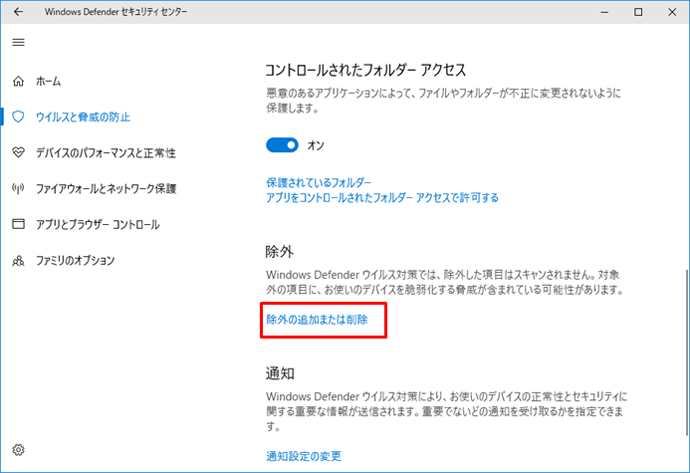690x473 pixels.
Task: Click アプリをコントロールされたフォルダー アクセスで許可する link
Action: pyautogui.click(x=382, y=198)
